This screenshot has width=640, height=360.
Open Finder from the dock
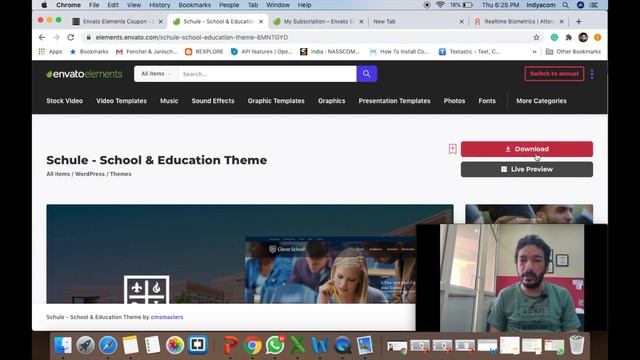coord(63,345)
